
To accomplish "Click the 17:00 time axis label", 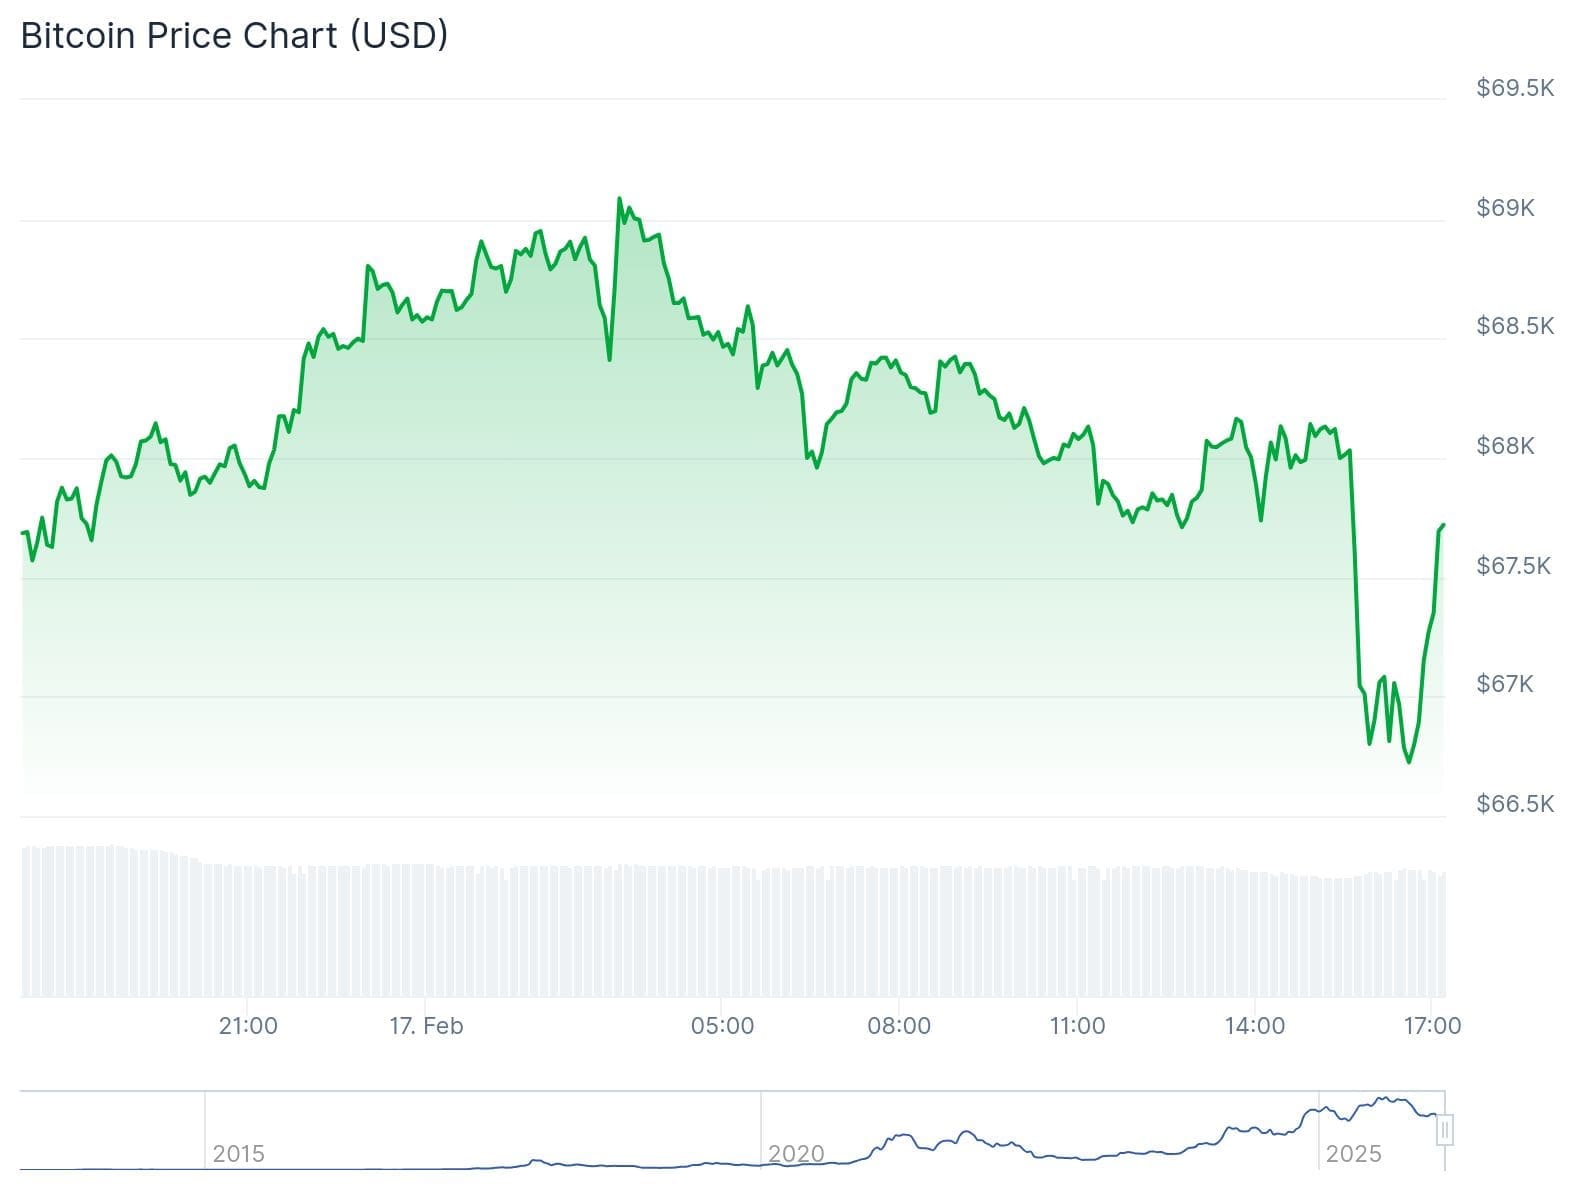I will [1432, 1026].
